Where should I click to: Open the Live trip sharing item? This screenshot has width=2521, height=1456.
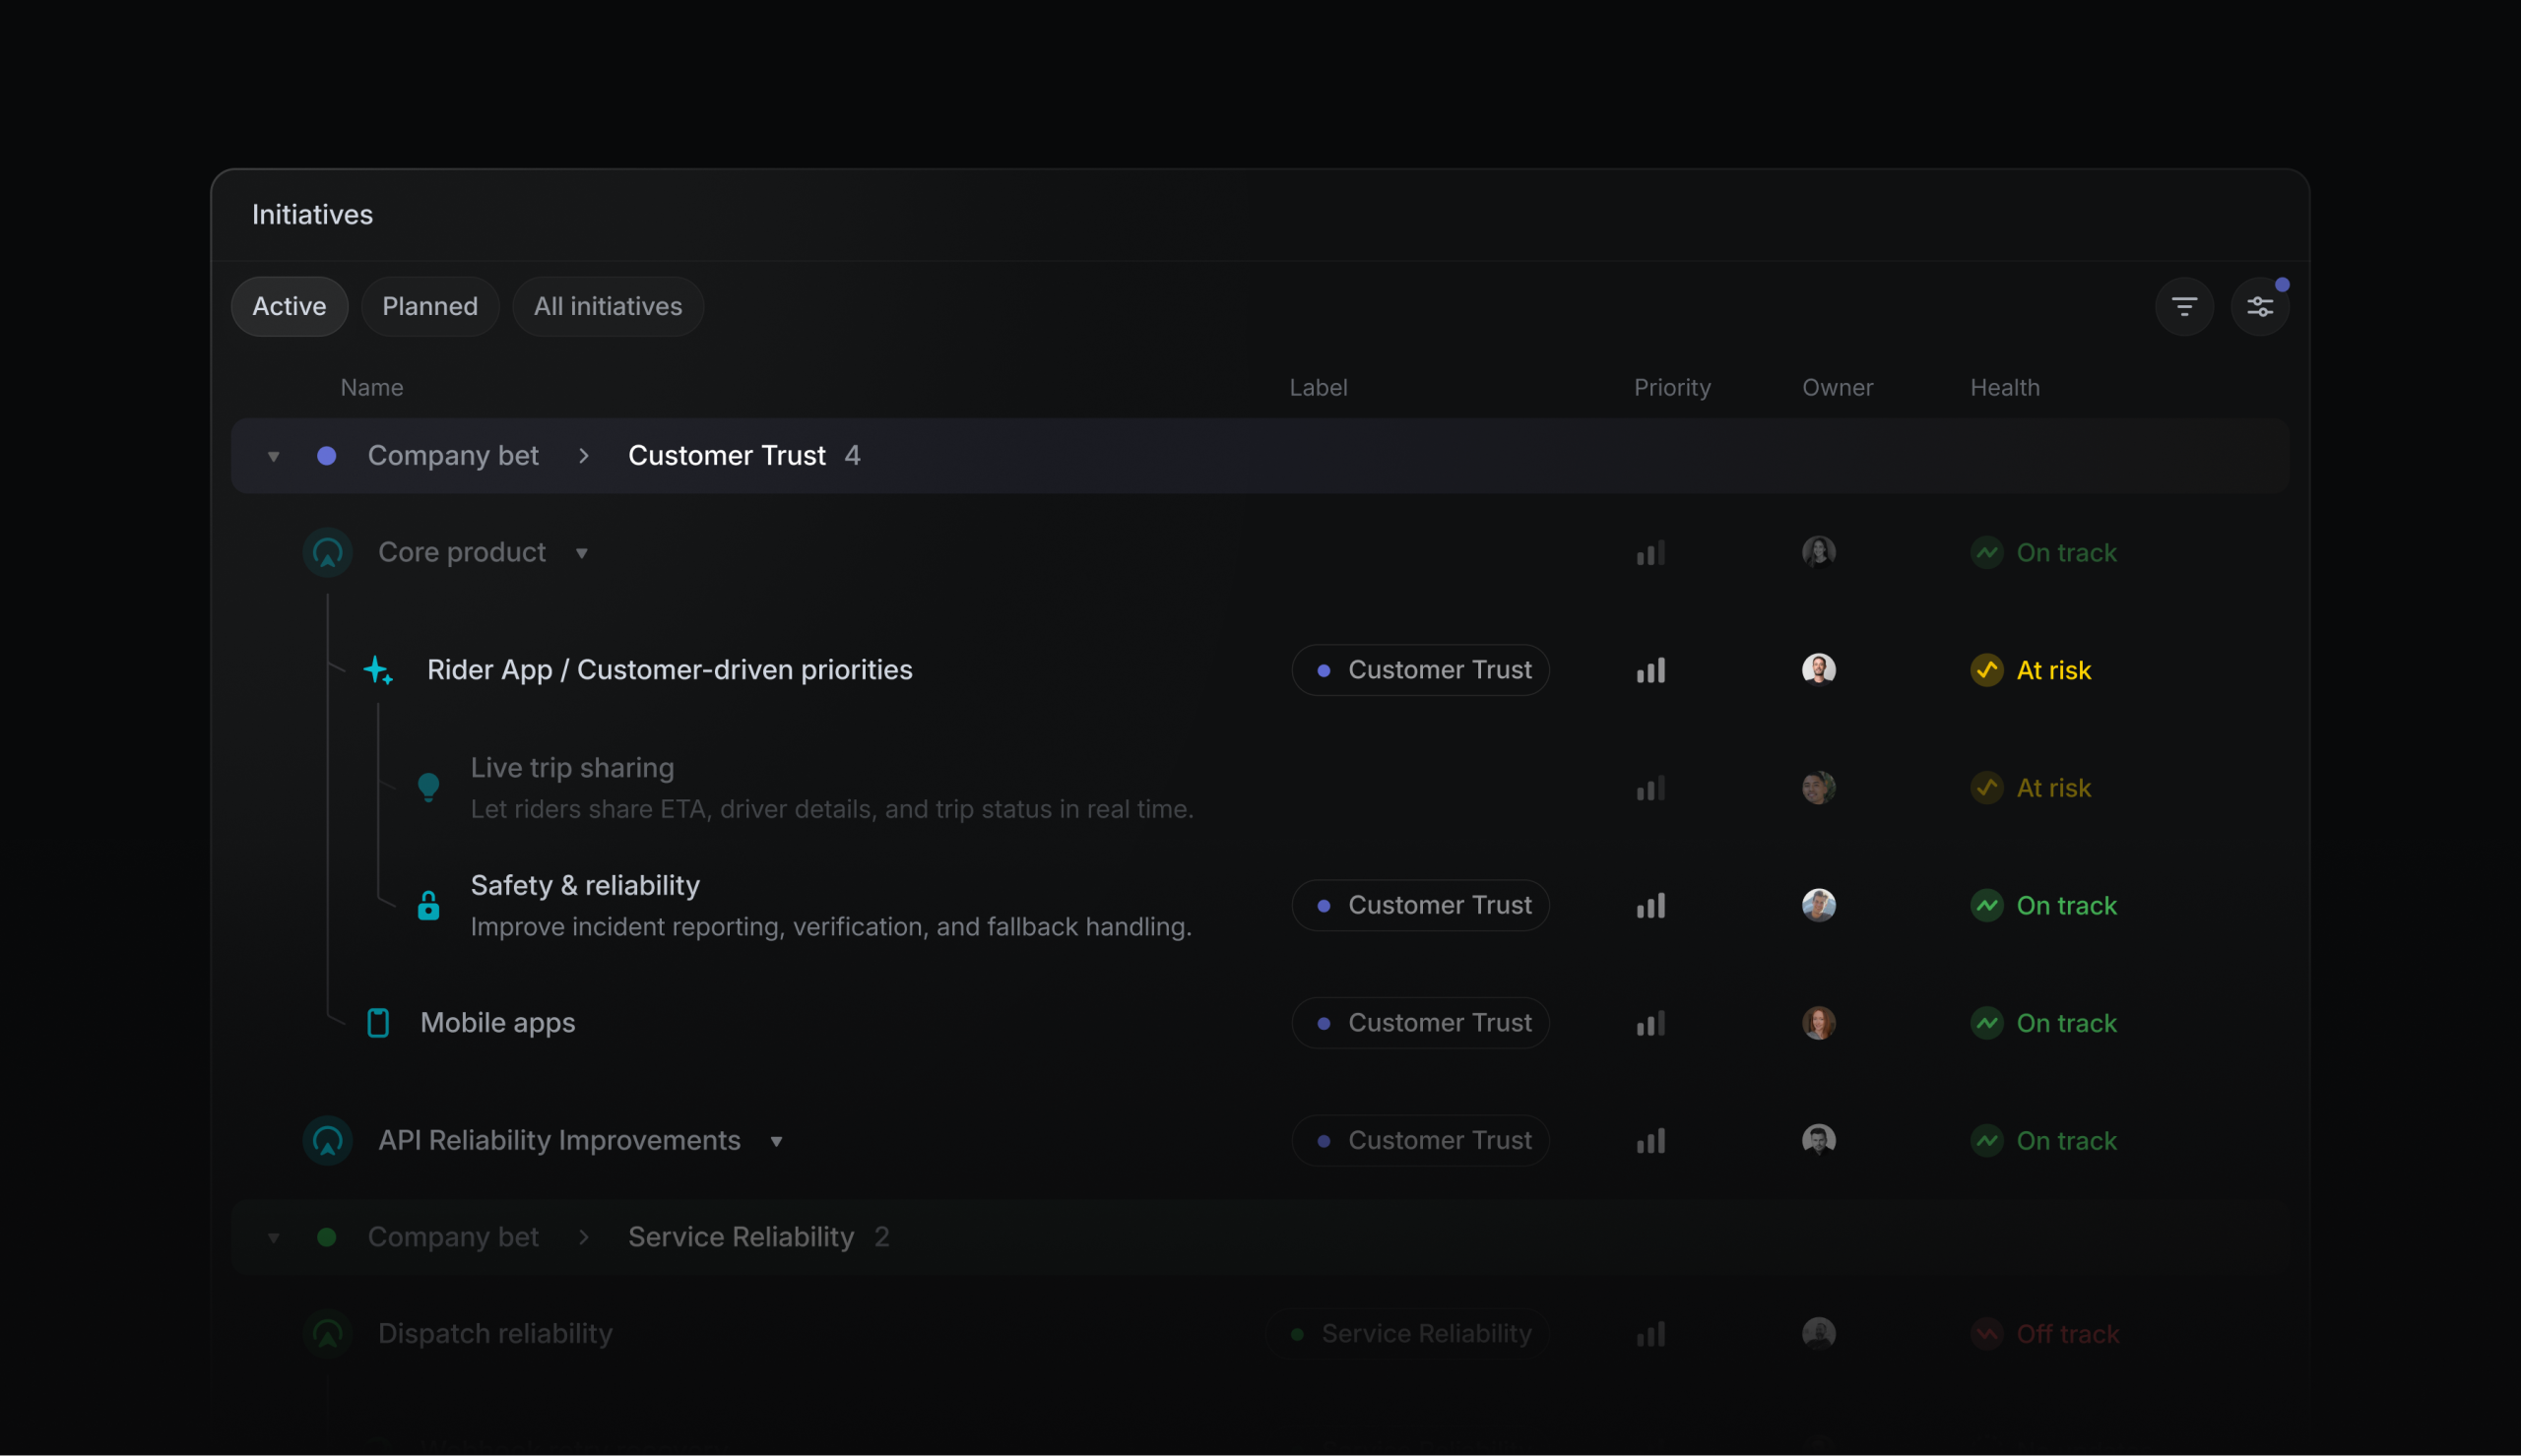tap(572, 768)
